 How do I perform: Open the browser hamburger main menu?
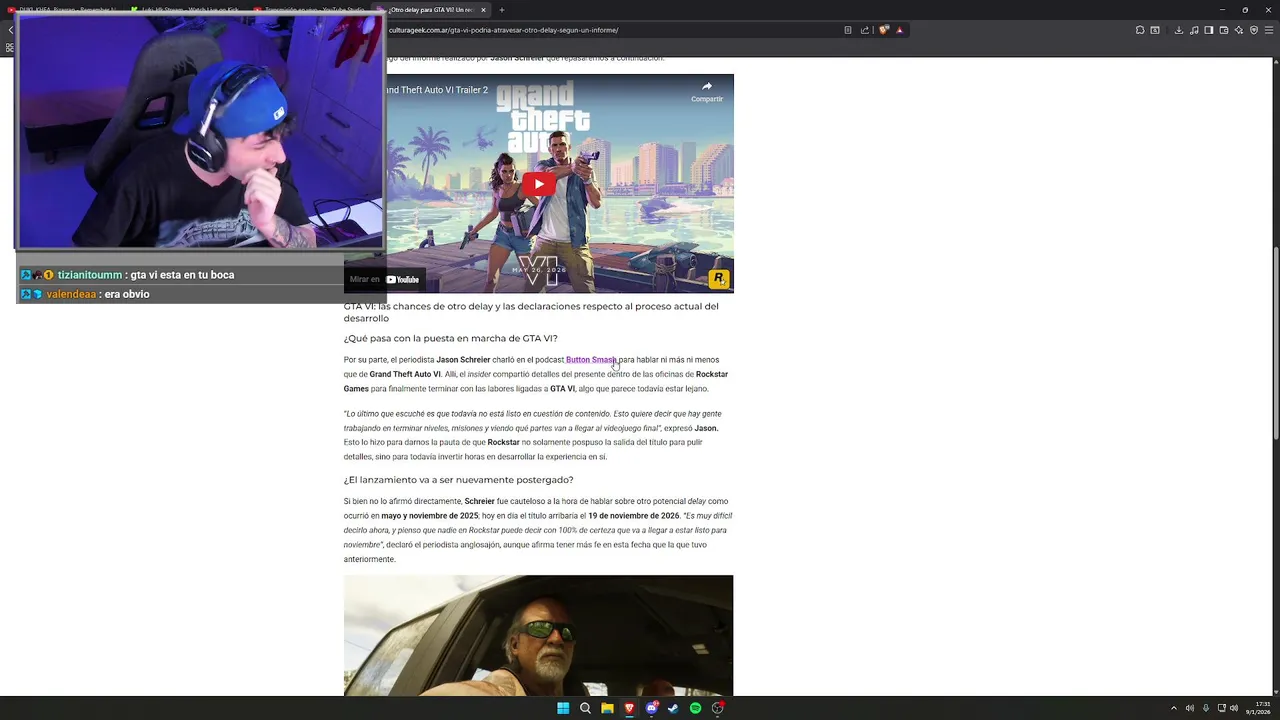tap(1269, 30)
